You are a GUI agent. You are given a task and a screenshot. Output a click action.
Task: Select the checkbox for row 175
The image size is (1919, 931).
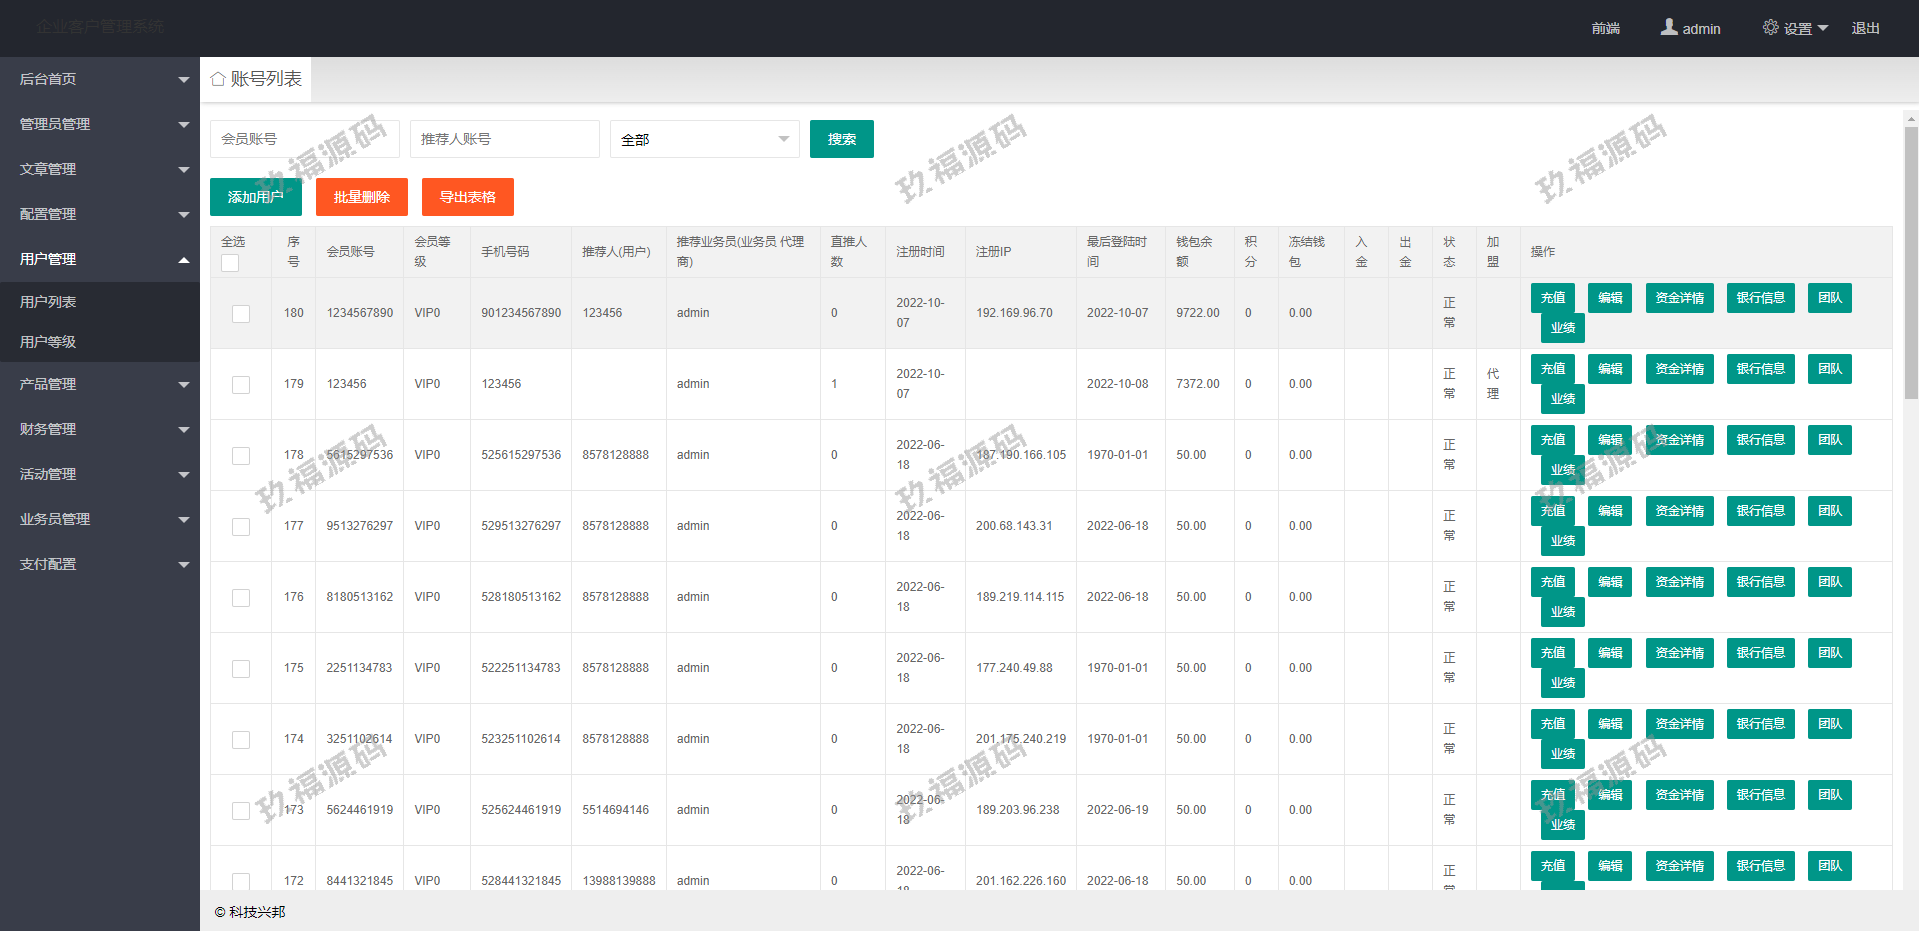[x=241, y=669]
